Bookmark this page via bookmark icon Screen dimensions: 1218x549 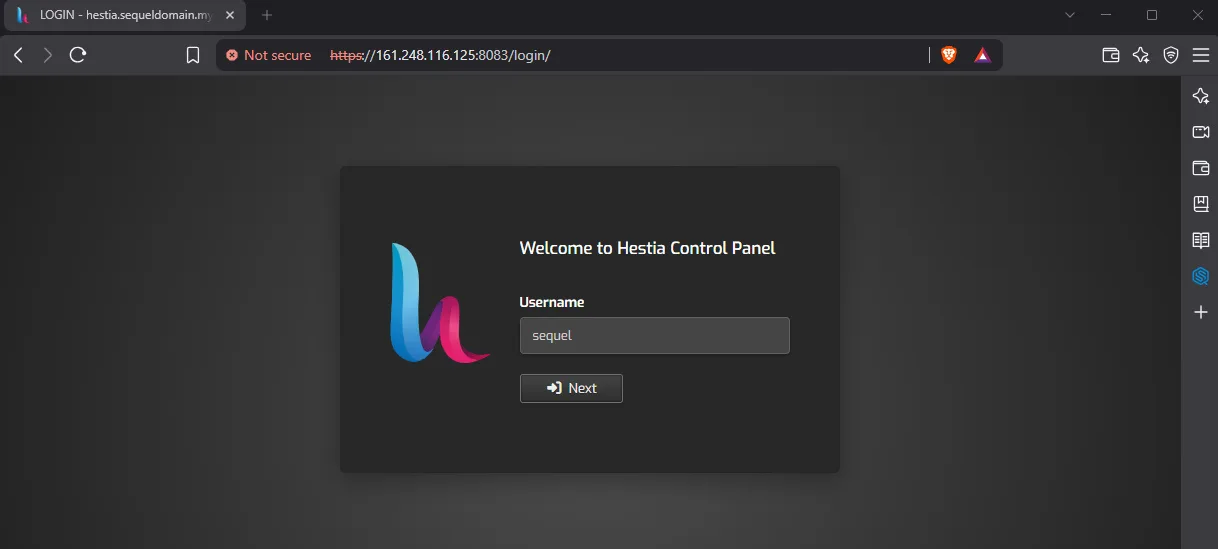(193, 55)
